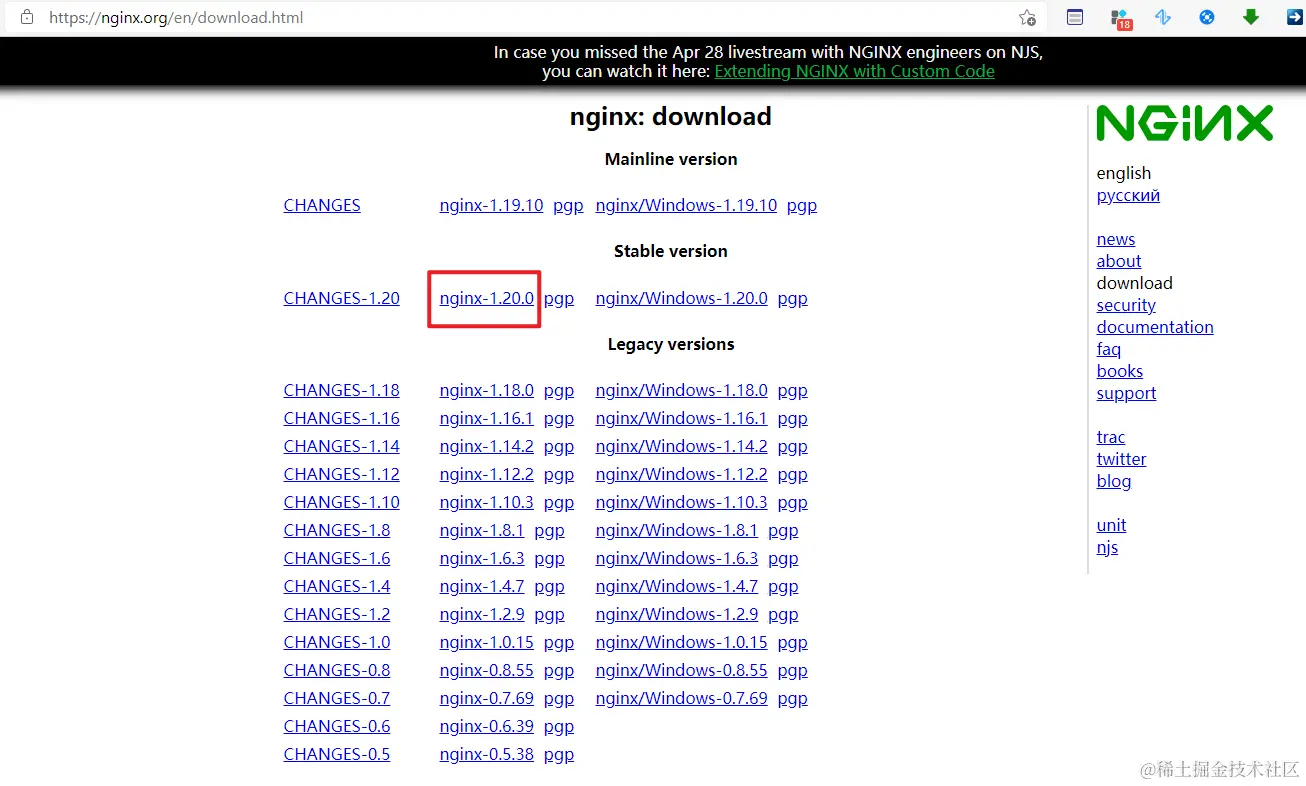Image resolution: width=1306 pixels, height=786 pixels.
Task: Download nginx/Windows-1.20.0
Action: pos(681,298)
